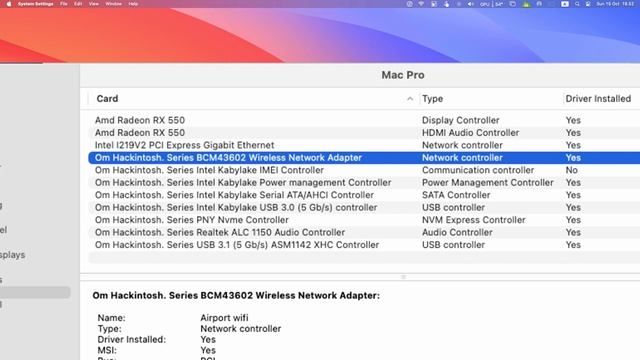Sort by the Type column header
This screenshot has width=640, height=360.
pyautogui.click(x=432, y=99)
